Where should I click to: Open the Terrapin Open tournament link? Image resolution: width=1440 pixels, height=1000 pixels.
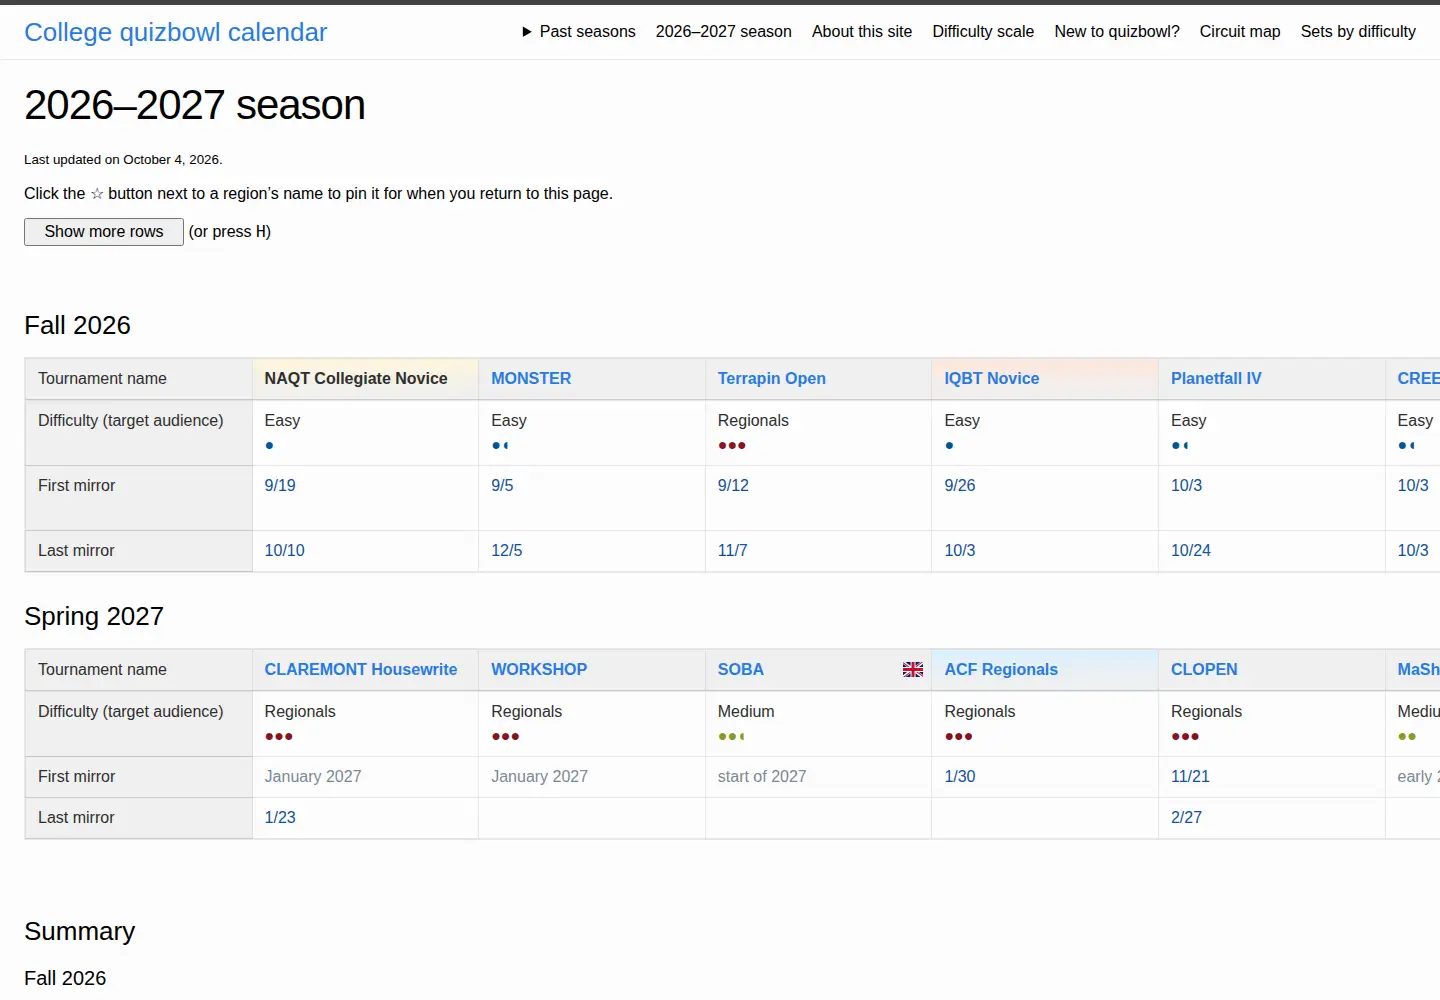pos(772,379)
